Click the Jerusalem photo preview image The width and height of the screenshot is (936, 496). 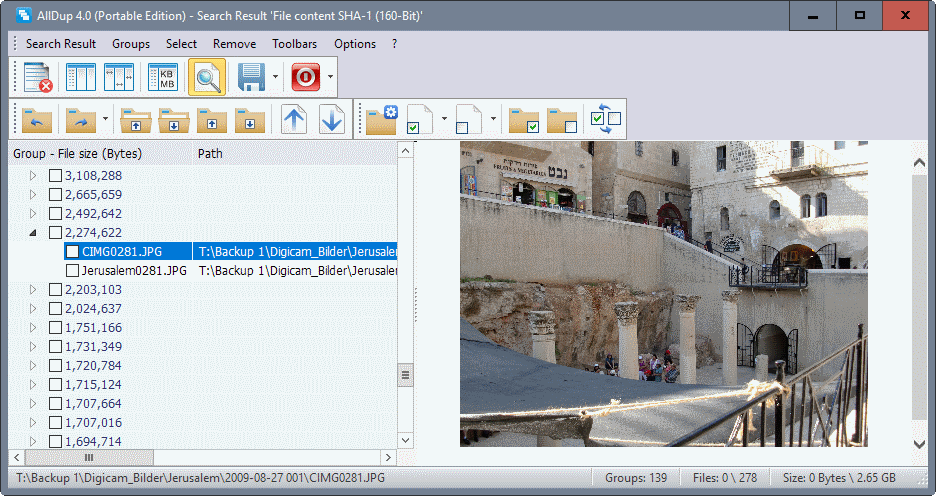[x=663, y=293]
